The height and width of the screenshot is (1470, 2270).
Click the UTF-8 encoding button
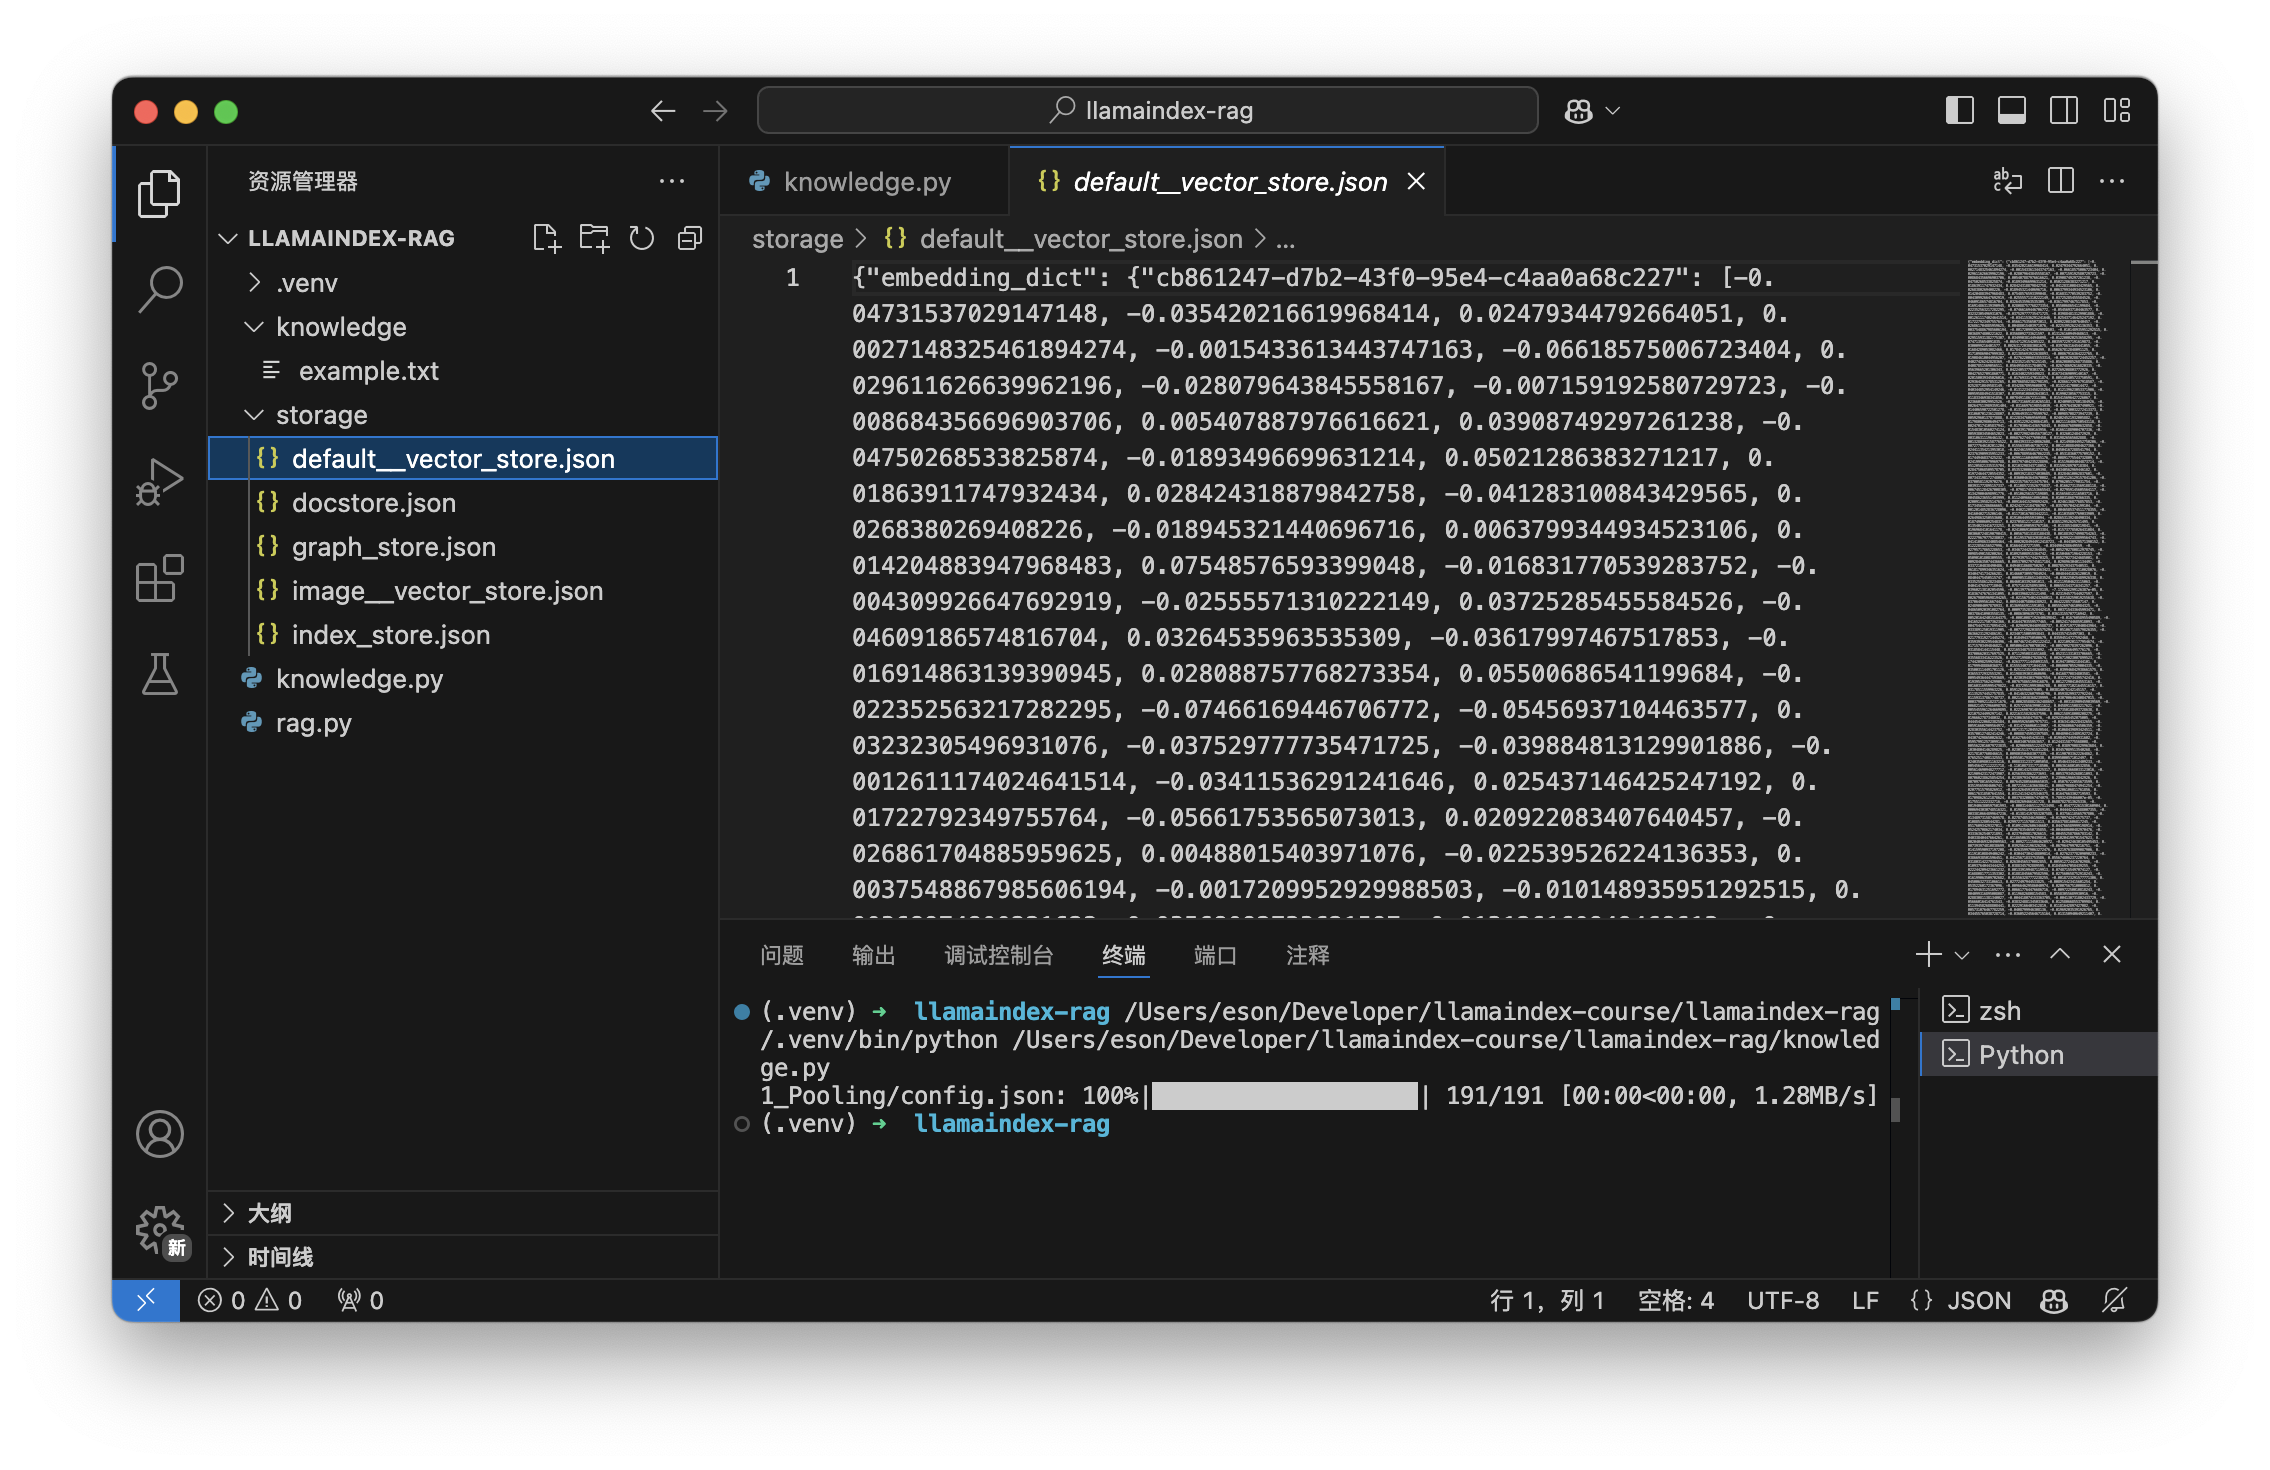coord(1782,1300)
